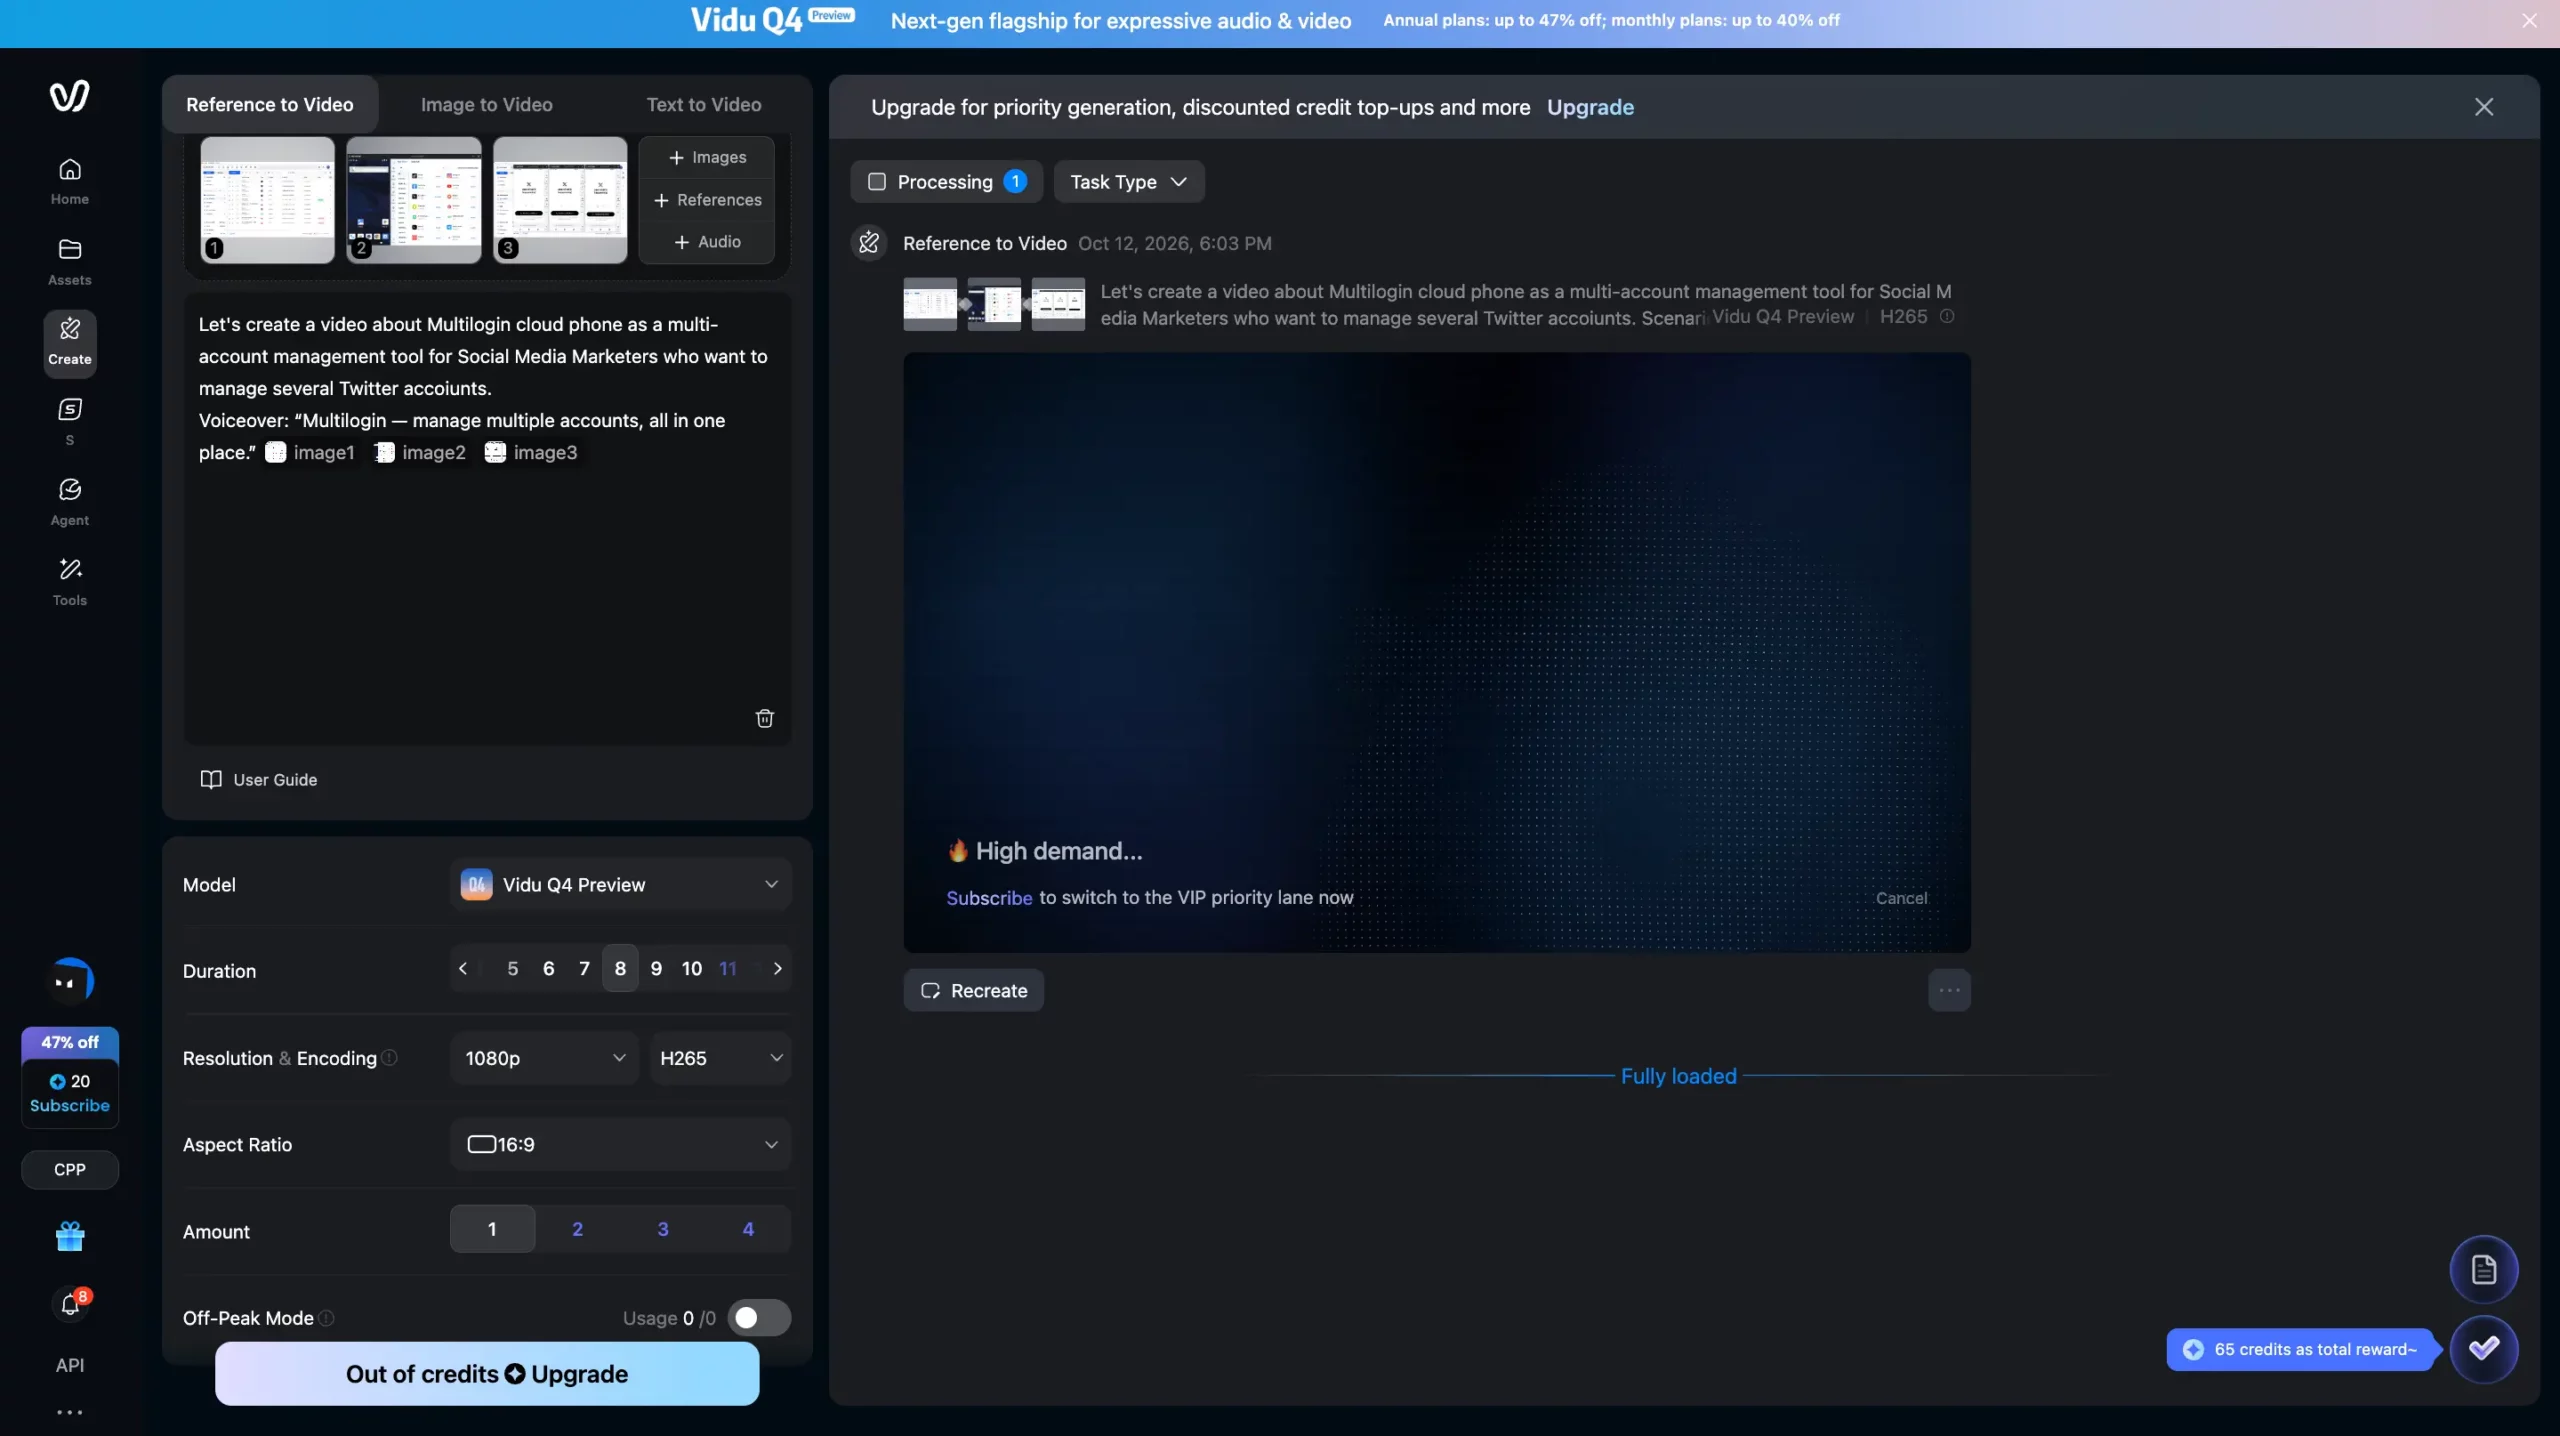
Task: Click Out of credits Upgrade button
Action: (487, 1374)
